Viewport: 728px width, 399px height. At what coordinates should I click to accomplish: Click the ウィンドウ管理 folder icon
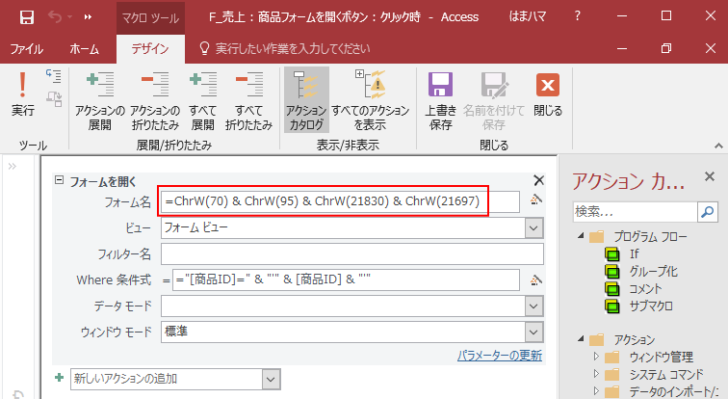(612, 357)
